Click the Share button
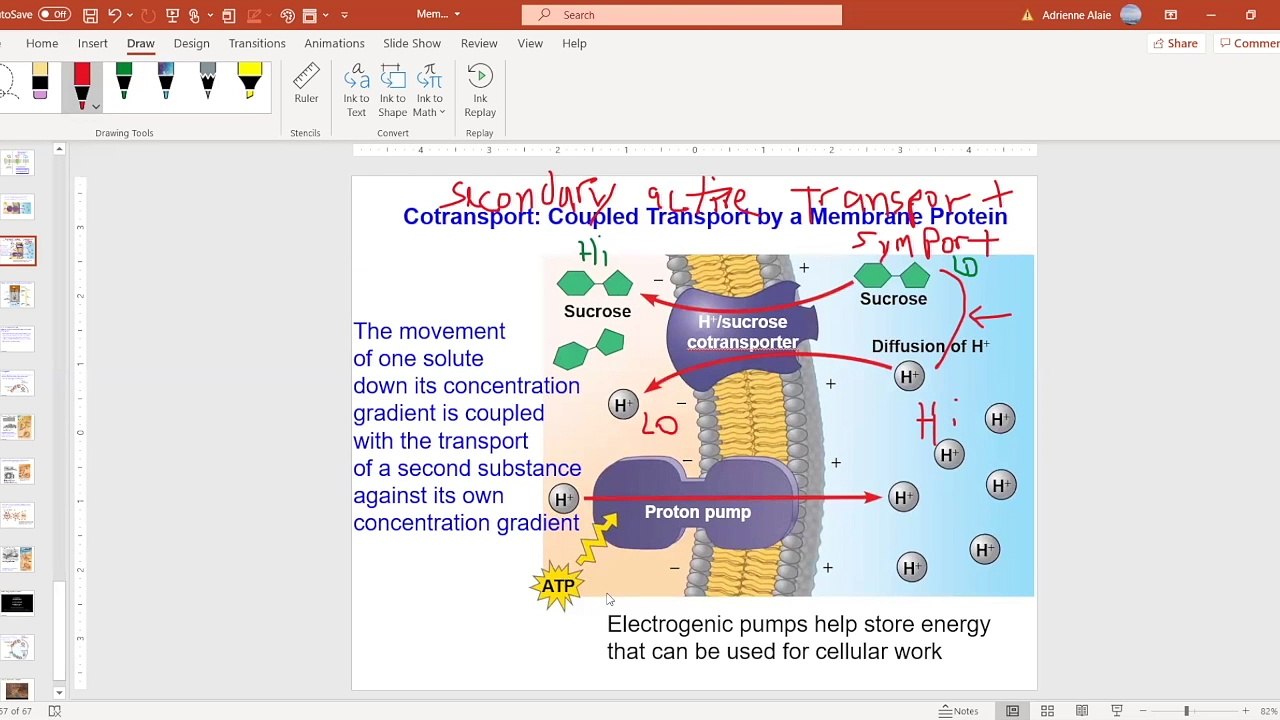 coord(1175,43)
